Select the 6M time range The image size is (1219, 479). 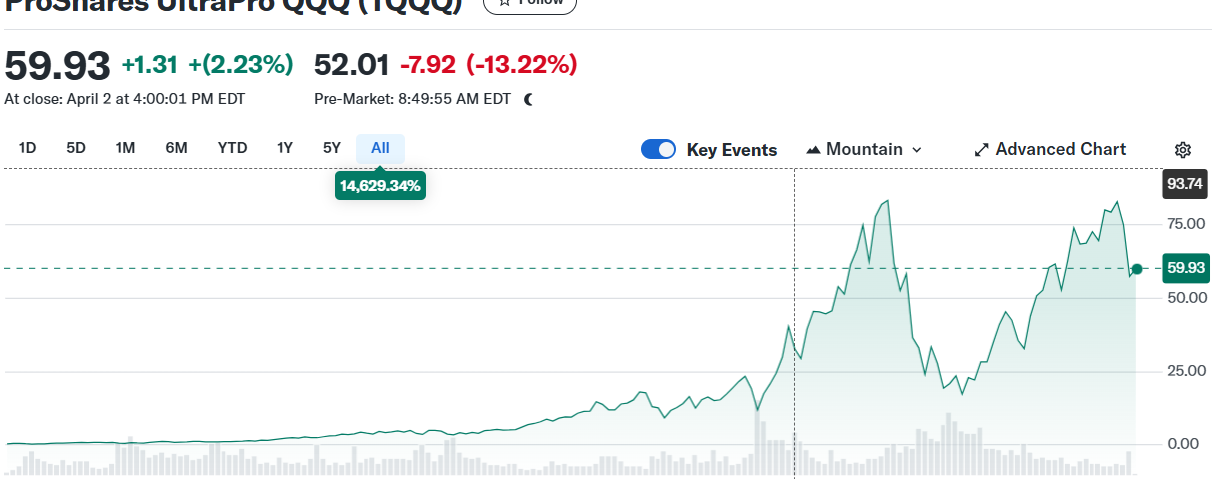[176, 148]
